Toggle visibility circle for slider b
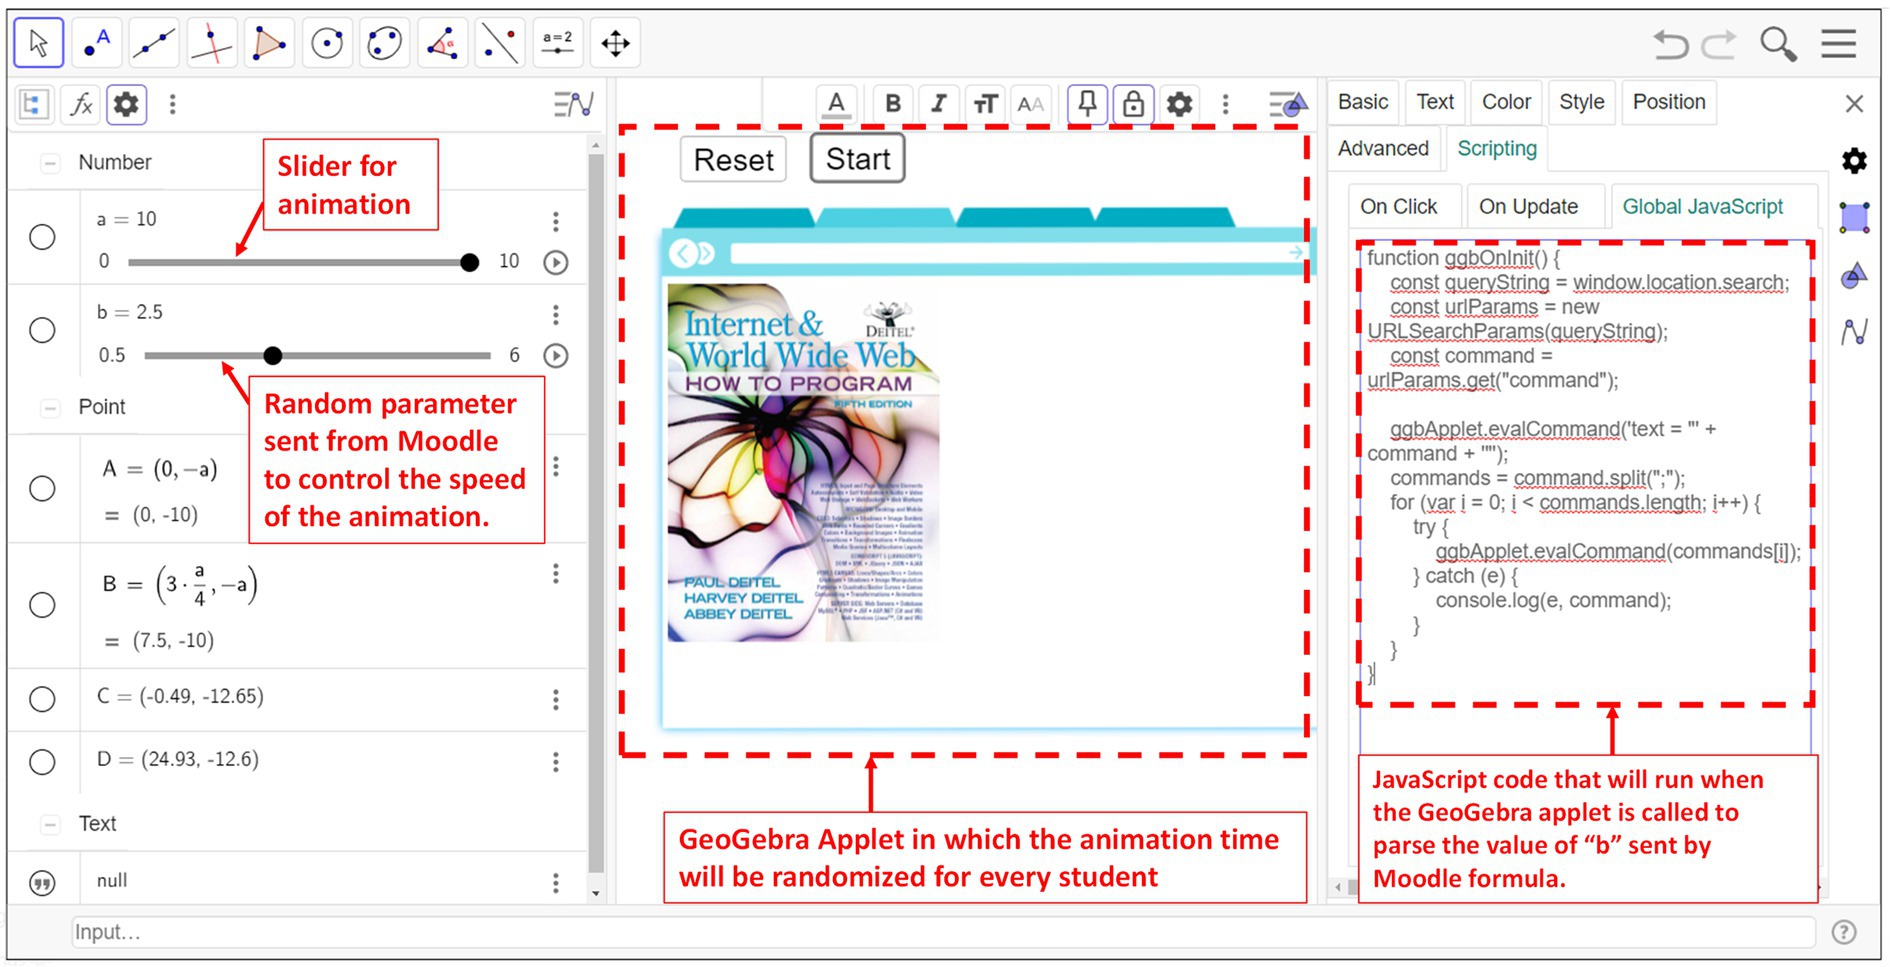The width and height of the screenshot is (1890, 967). 42,330
